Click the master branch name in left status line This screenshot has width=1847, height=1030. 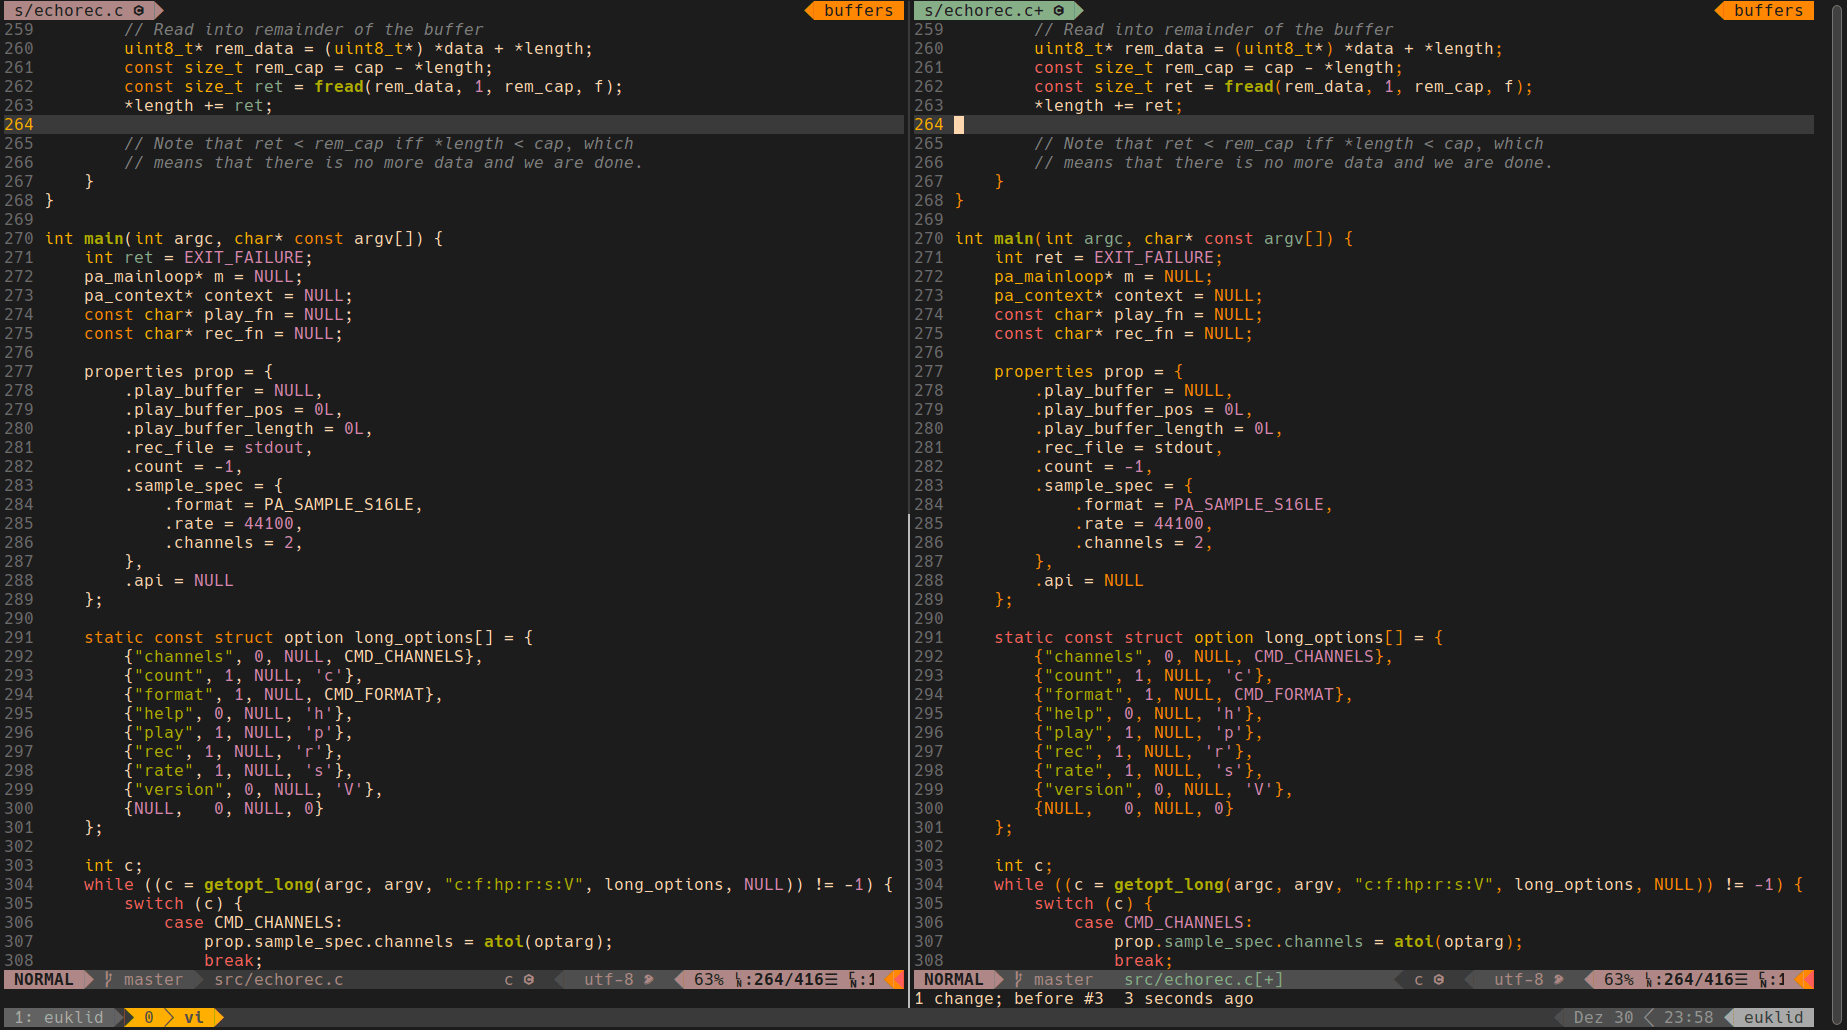(154, 980)
